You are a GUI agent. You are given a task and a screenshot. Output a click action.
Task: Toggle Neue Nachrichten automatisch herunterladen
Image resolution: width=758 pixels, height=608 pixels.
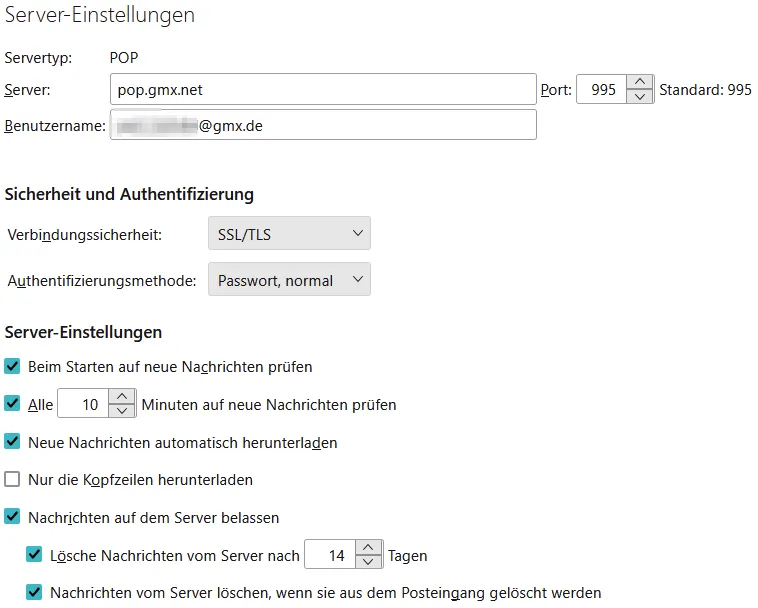click(x=12, y=441)
